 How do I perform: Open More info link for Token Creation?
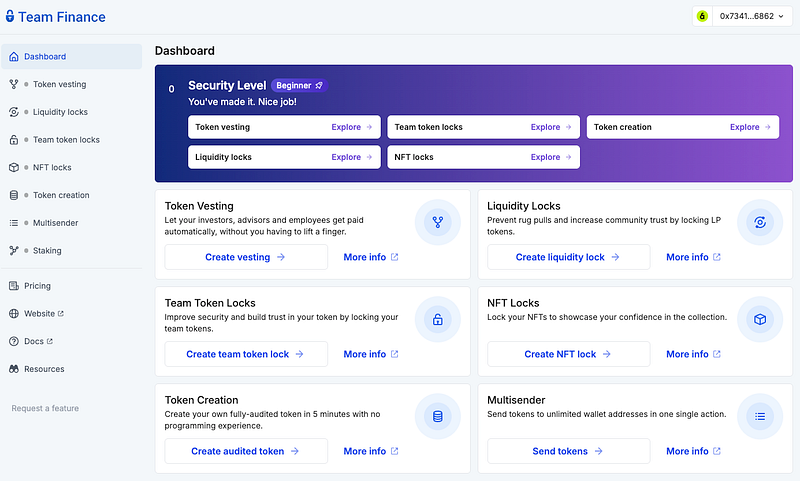pyautogui.click(x=371, y=451)
